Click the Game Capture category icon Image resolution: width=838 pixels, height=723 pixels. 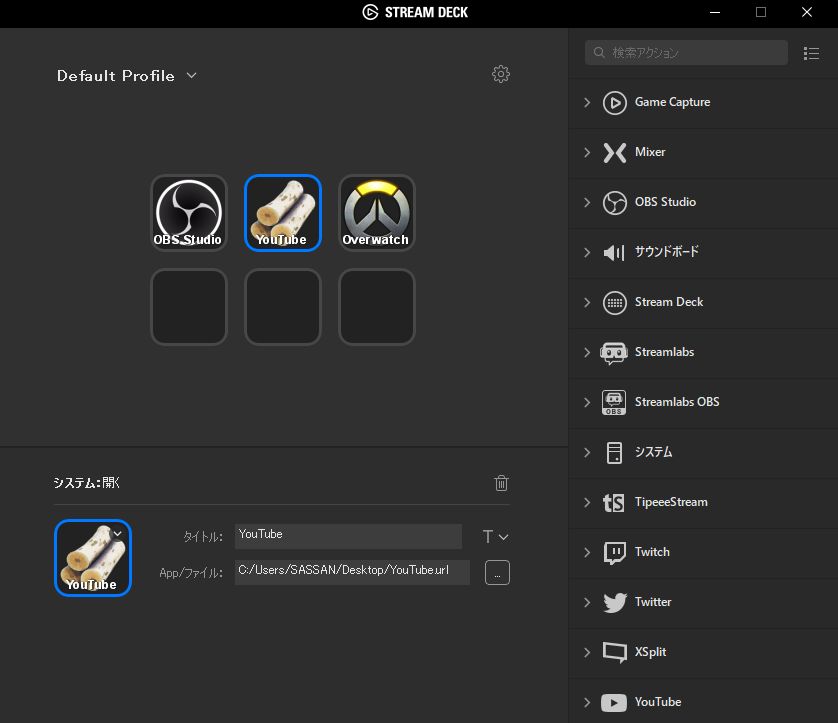[615, 103]
